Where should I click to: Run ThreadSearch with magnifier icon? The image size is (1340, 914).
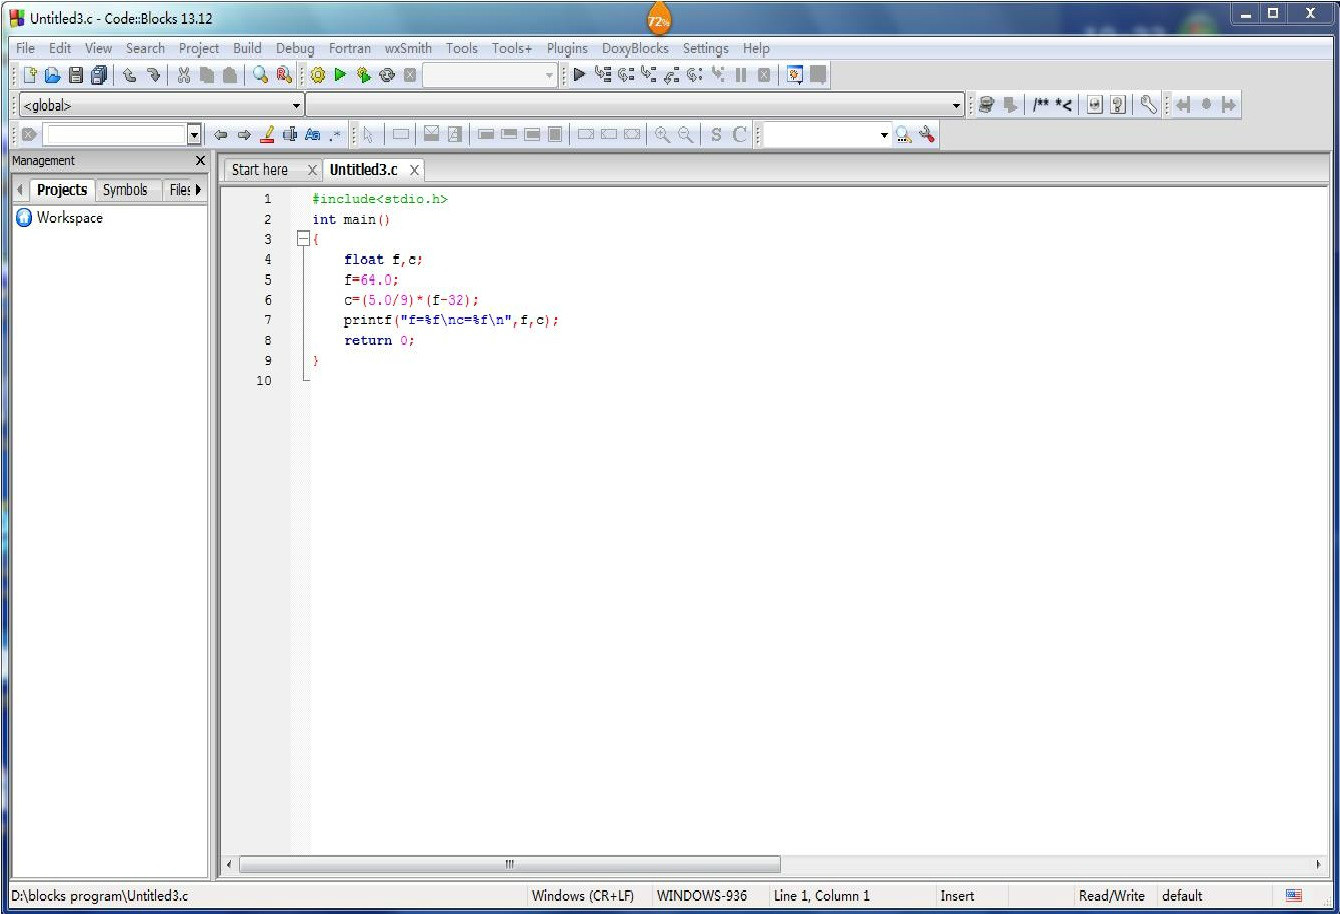[904, 134]
